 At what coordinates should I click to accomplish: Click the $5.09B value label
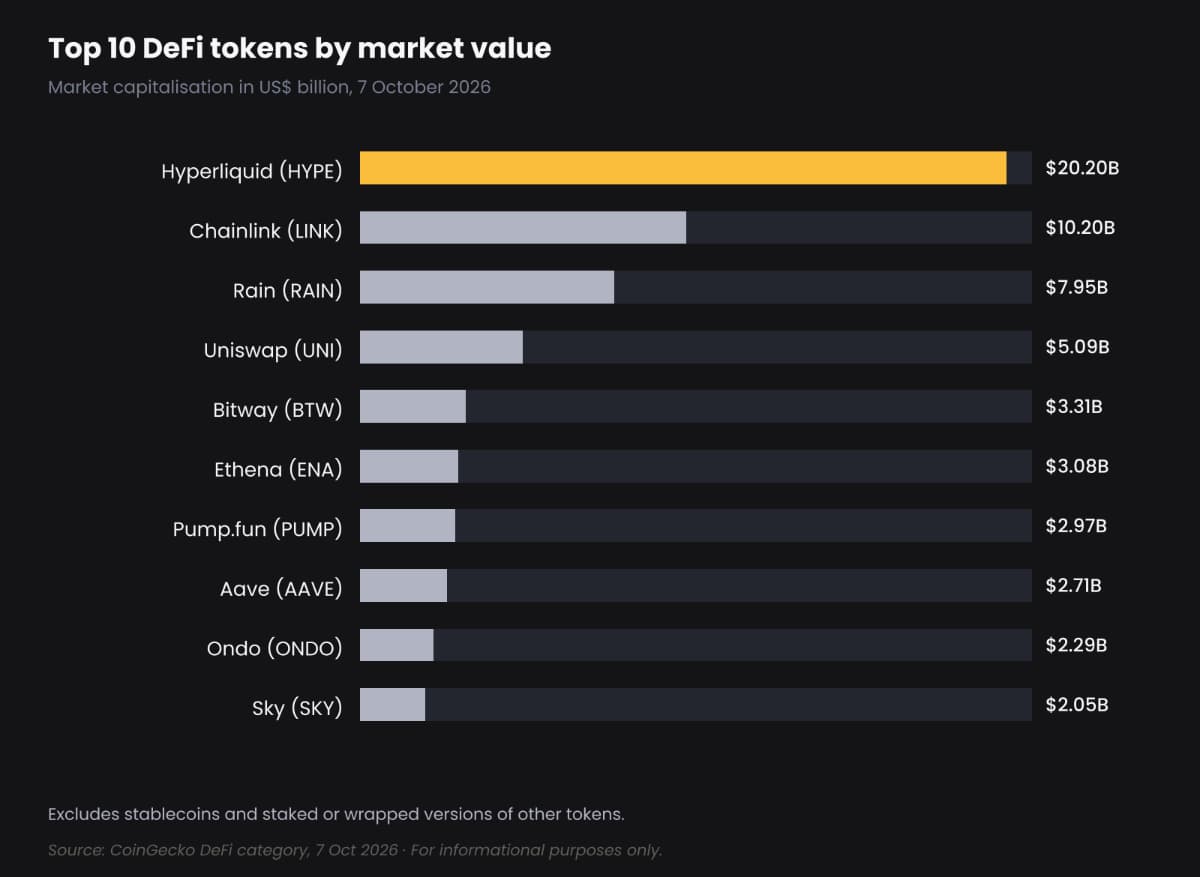tap(1078, 347)
